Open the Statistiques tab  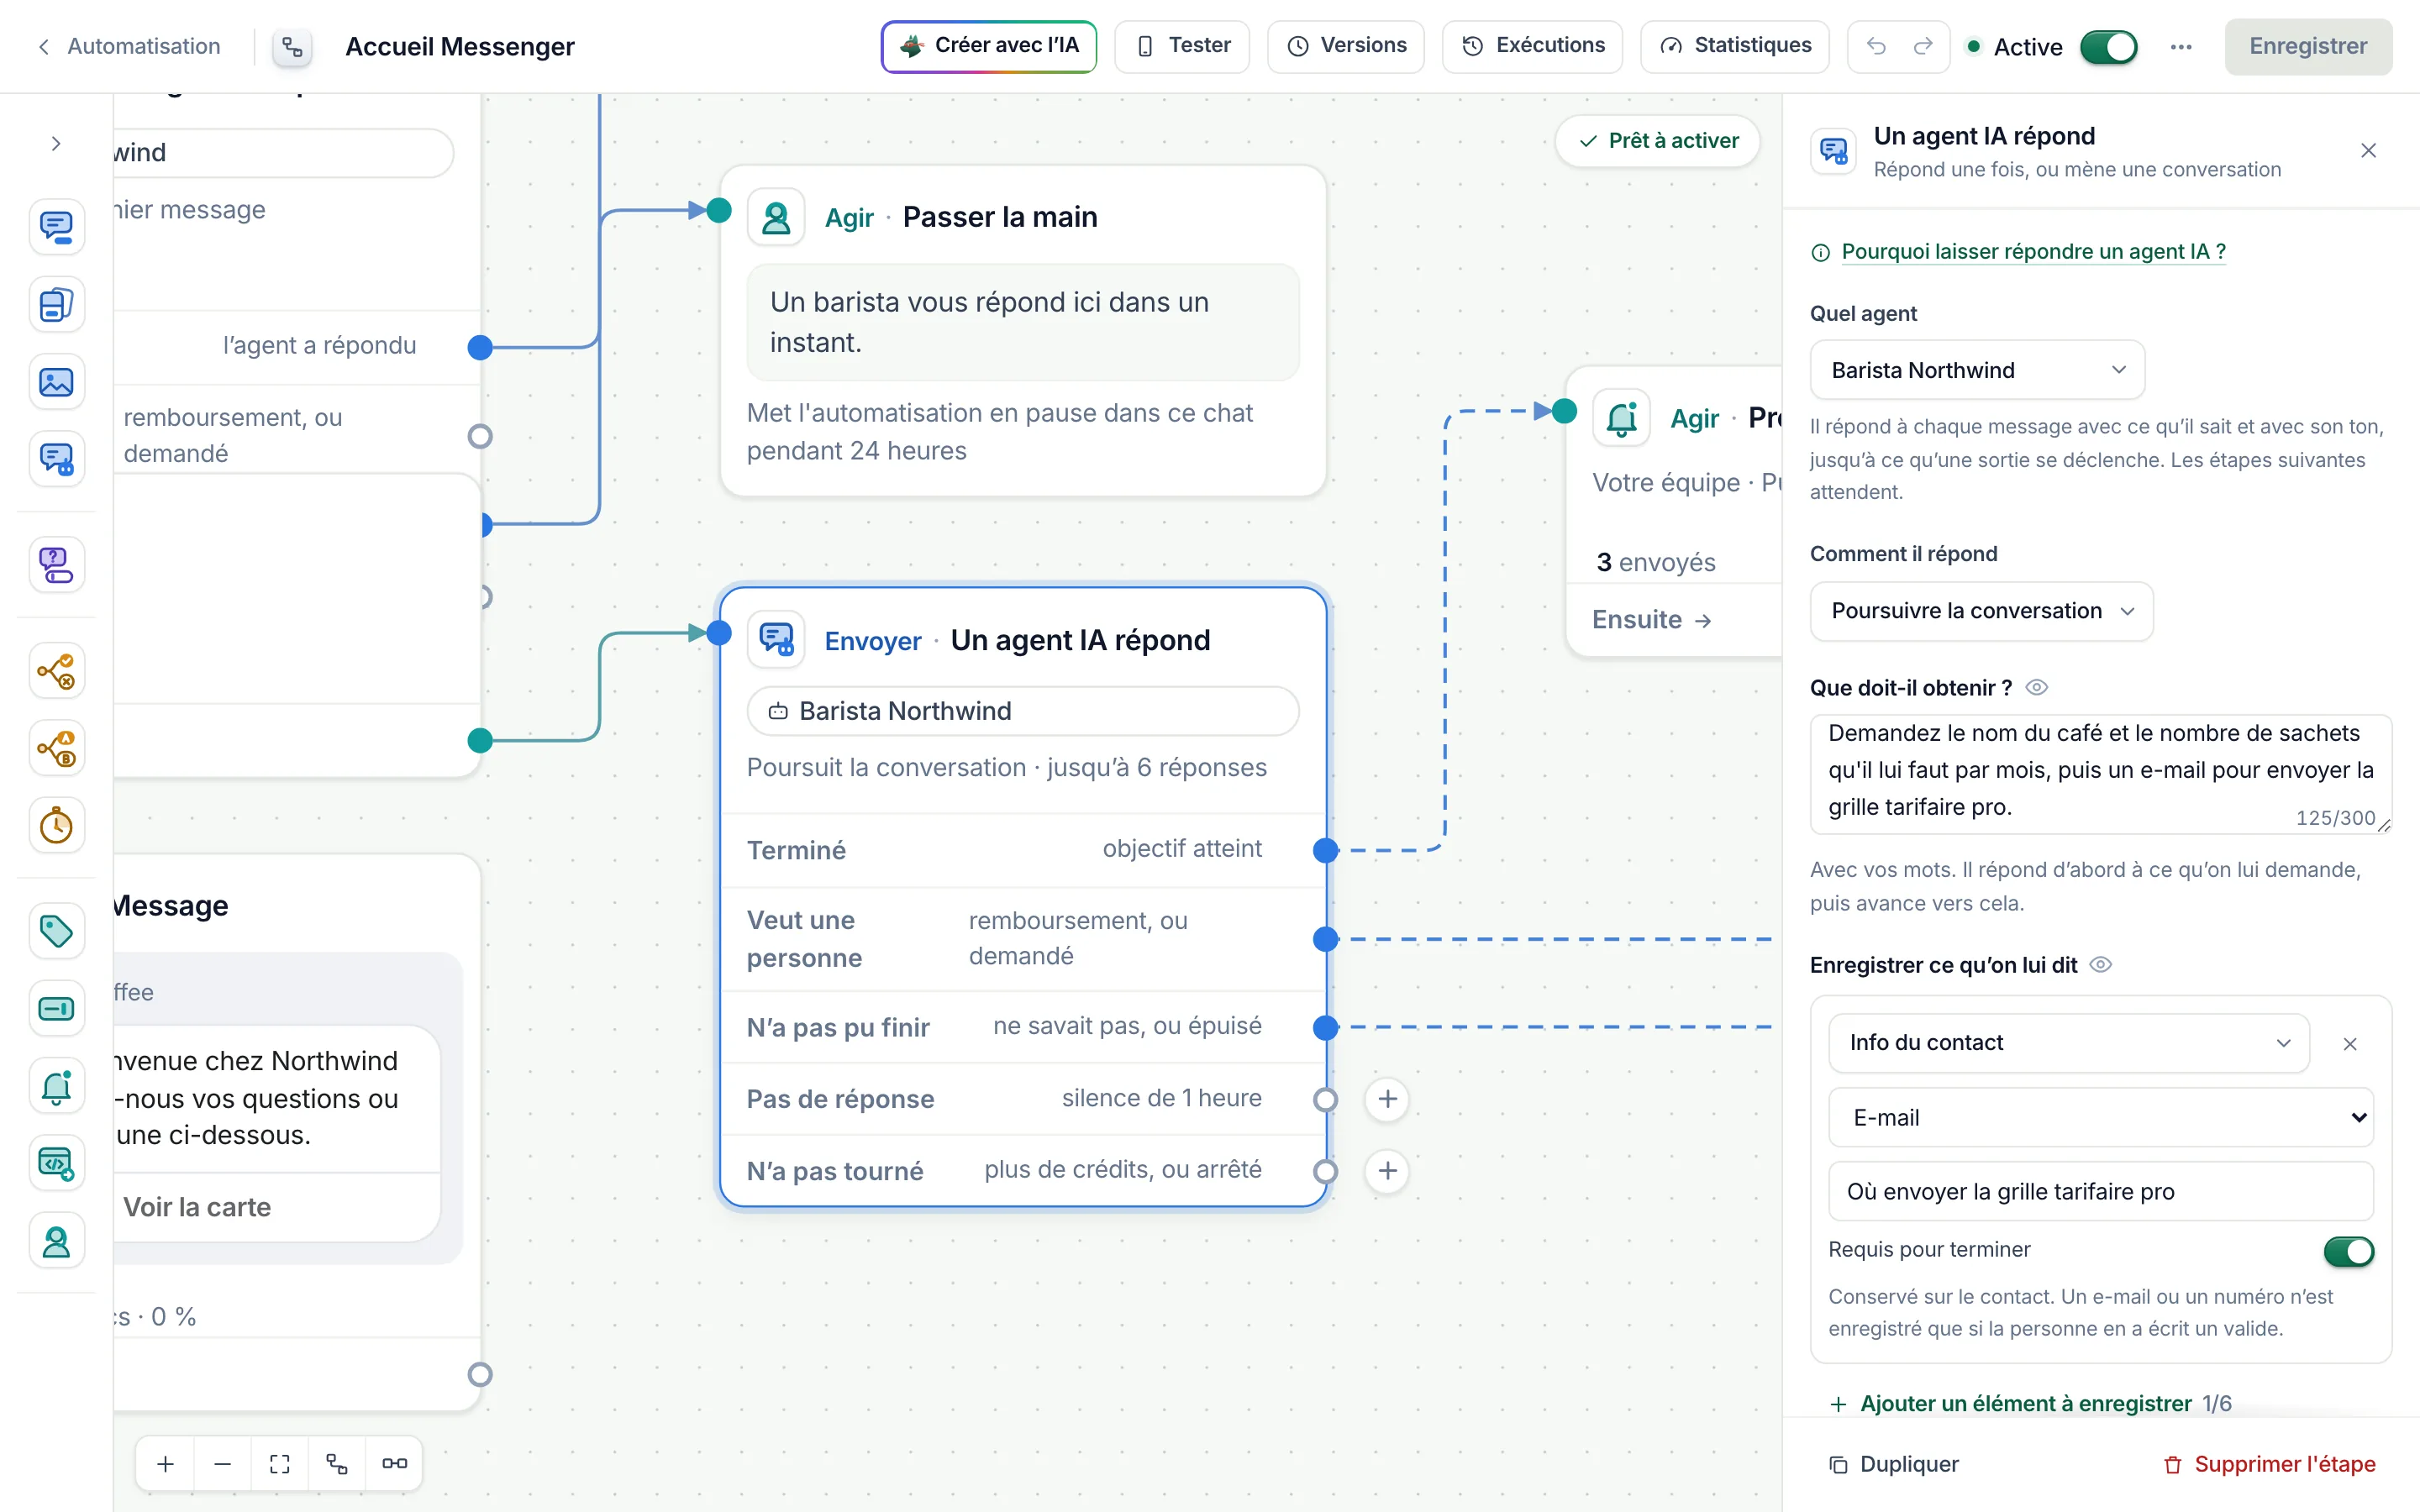point(1735,46)
